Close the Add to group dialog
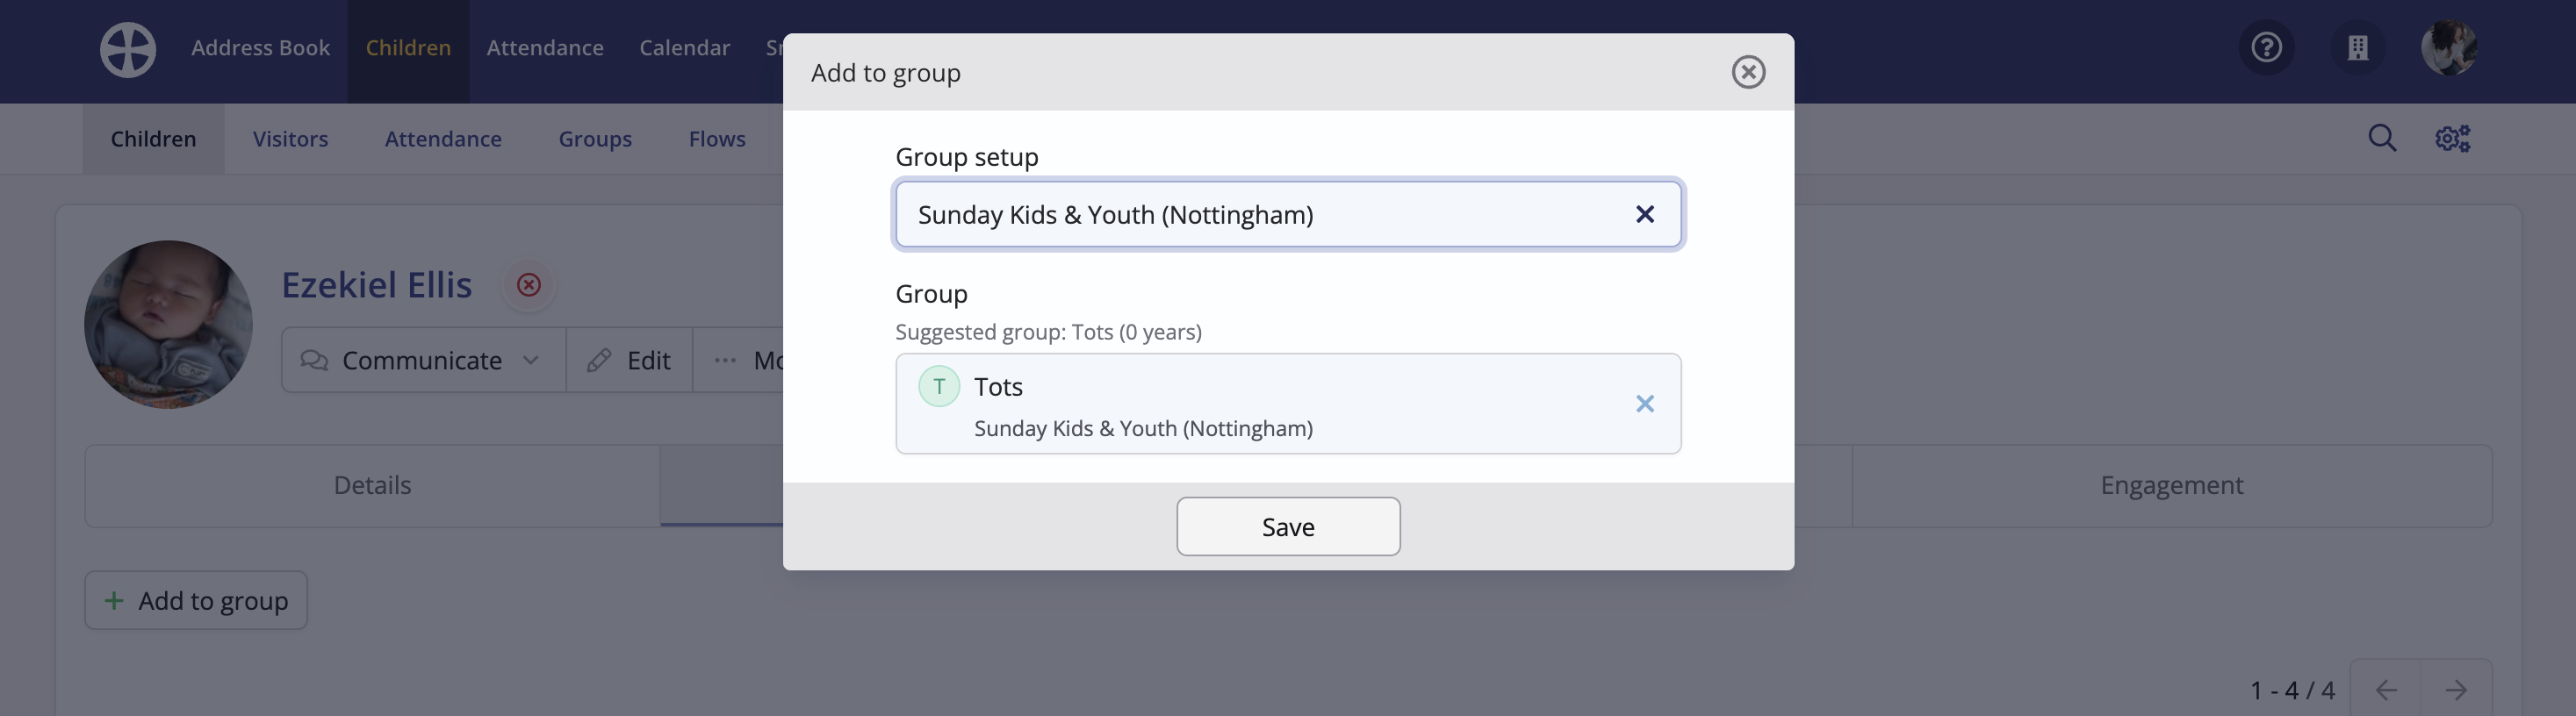2576x716 pixels. tap(1748, 72)
